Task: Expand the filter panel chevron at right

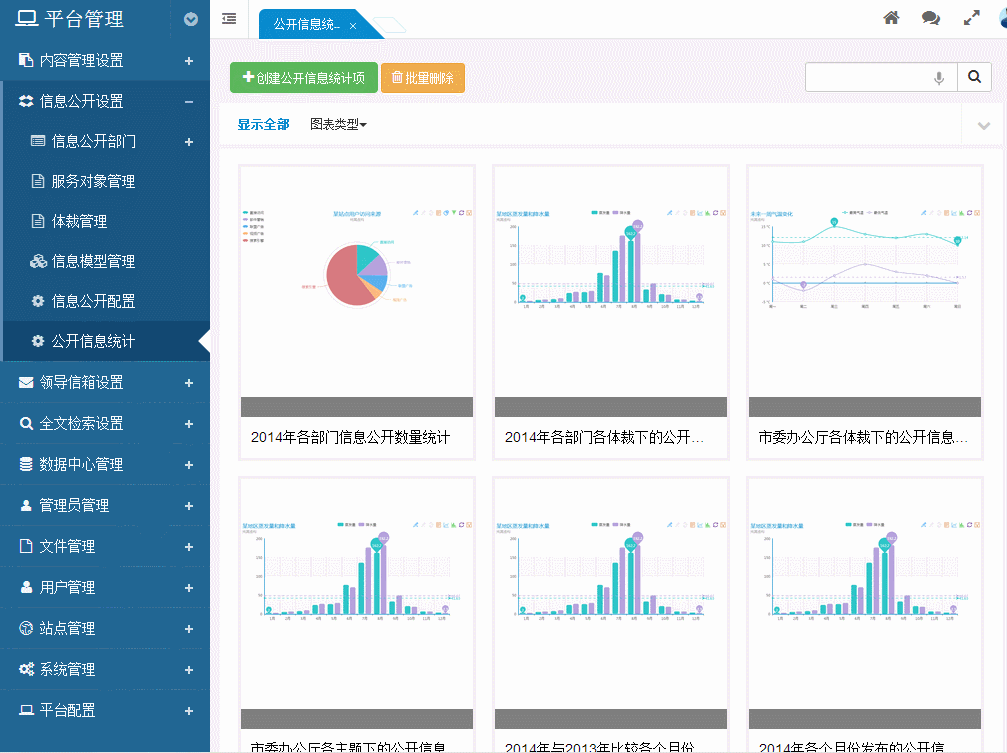Action: point(981,126)
